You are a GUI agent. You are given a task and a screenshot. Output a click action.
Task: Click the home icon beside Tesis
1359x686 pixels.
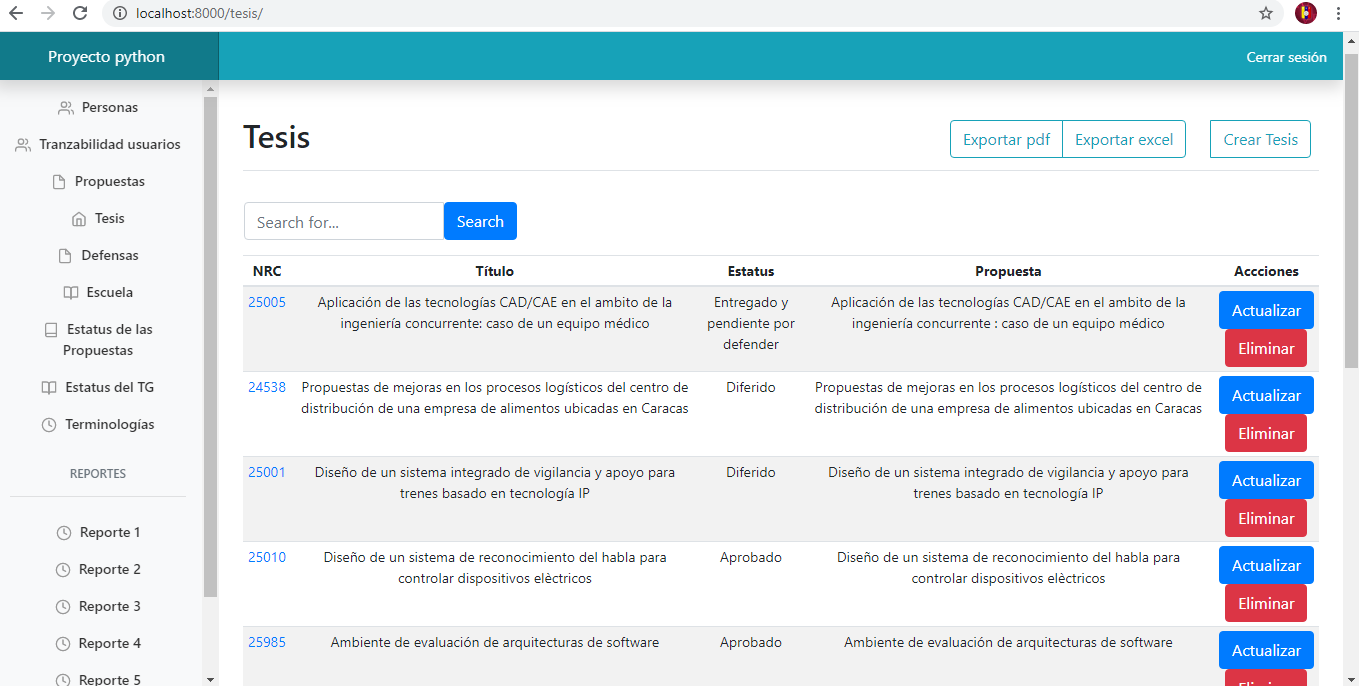[79, 218]
